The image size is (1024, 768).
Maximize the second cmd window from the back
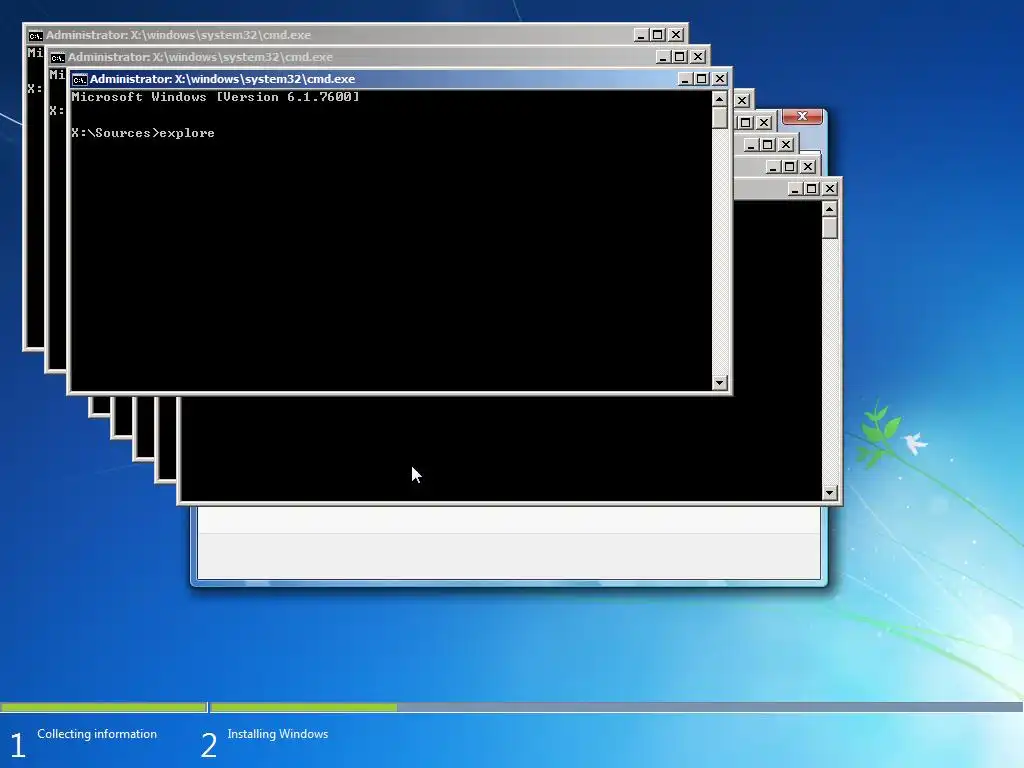tap(680, 57)
